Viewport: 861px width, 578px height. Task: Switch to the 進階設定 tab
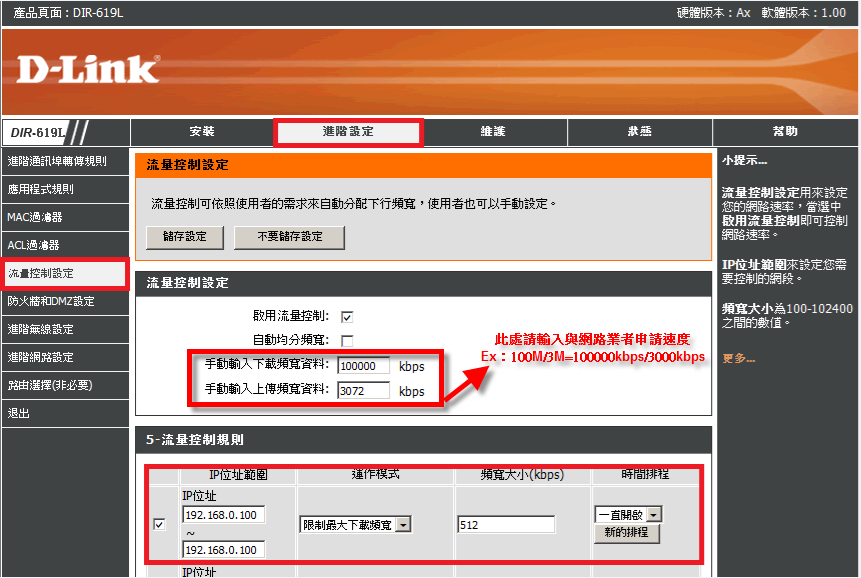[x=348, y=132]
